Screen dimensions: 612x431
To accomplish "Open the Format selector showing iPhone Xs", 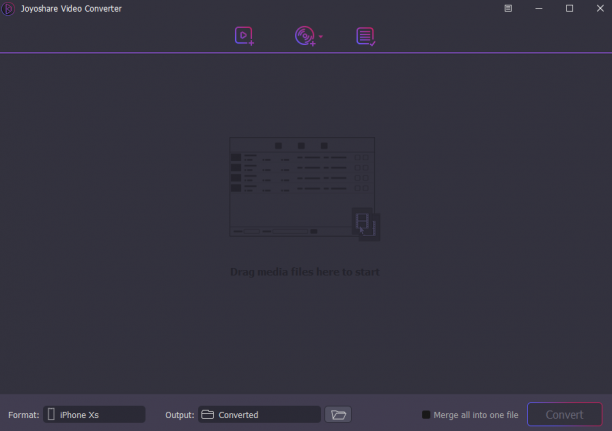I will point(94,415).
